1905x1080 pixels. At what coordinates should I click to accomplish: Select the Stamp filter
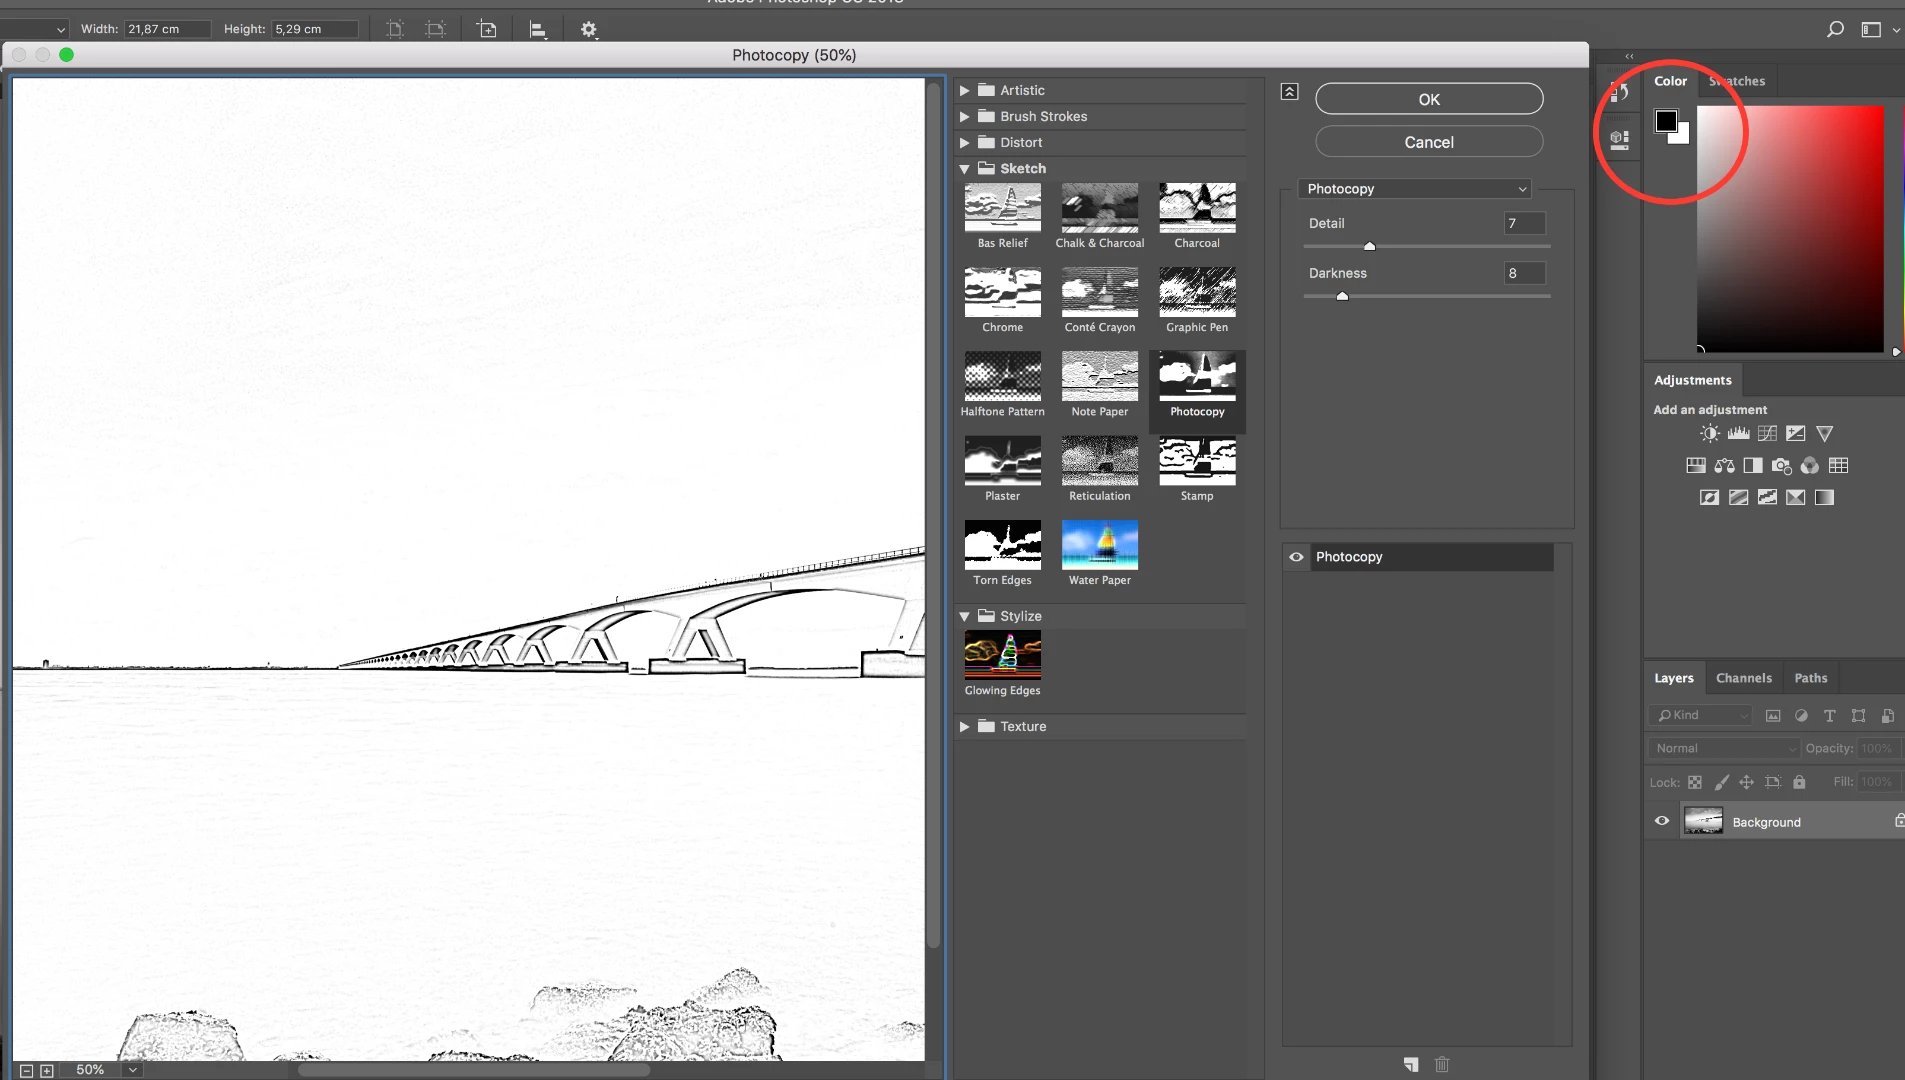click(x=1197, y=461)
